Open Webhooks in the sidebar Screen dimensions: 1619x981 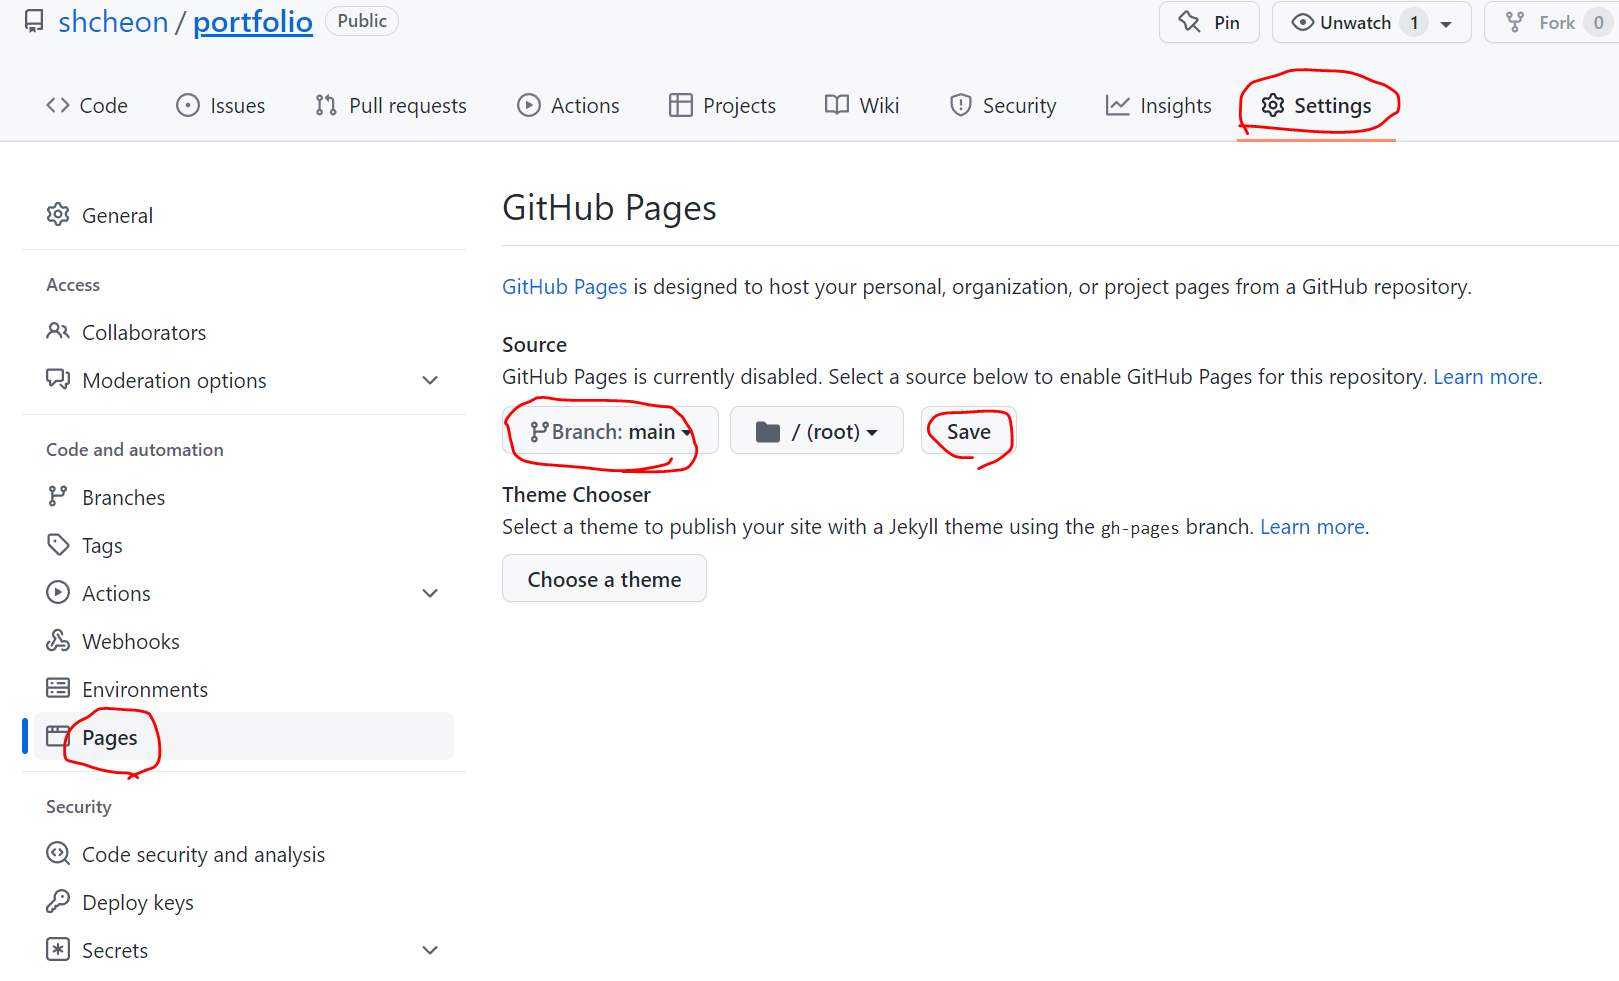244,641
